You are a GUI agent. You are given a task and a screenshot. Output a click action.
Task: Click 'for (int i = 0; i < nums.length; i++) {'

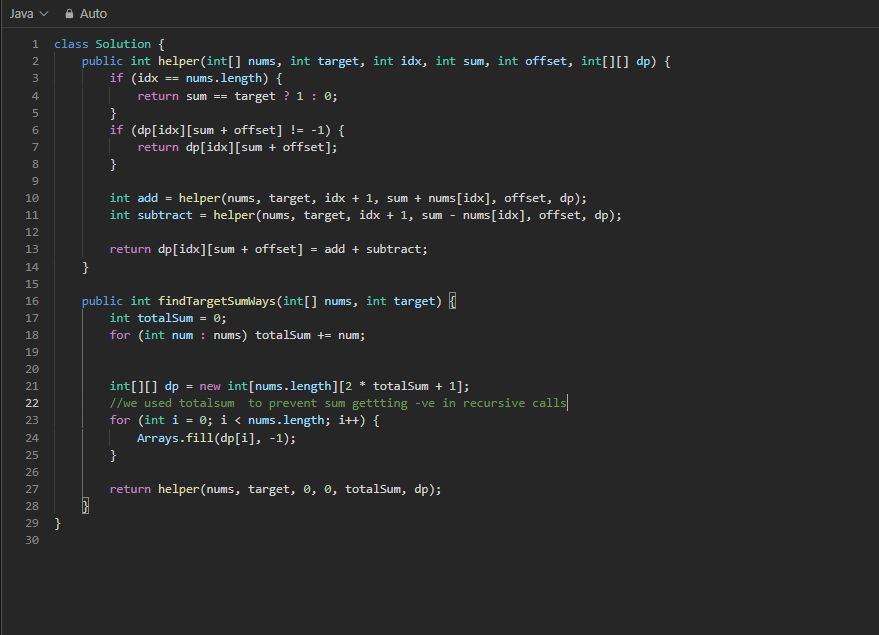(x=244, y=420)
